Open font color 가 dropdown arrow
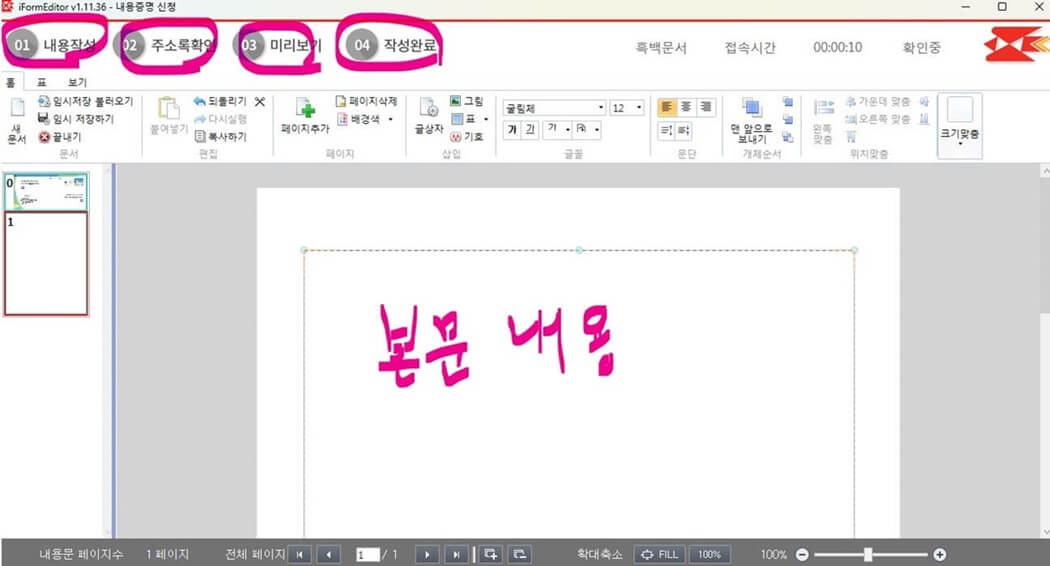 567,129
